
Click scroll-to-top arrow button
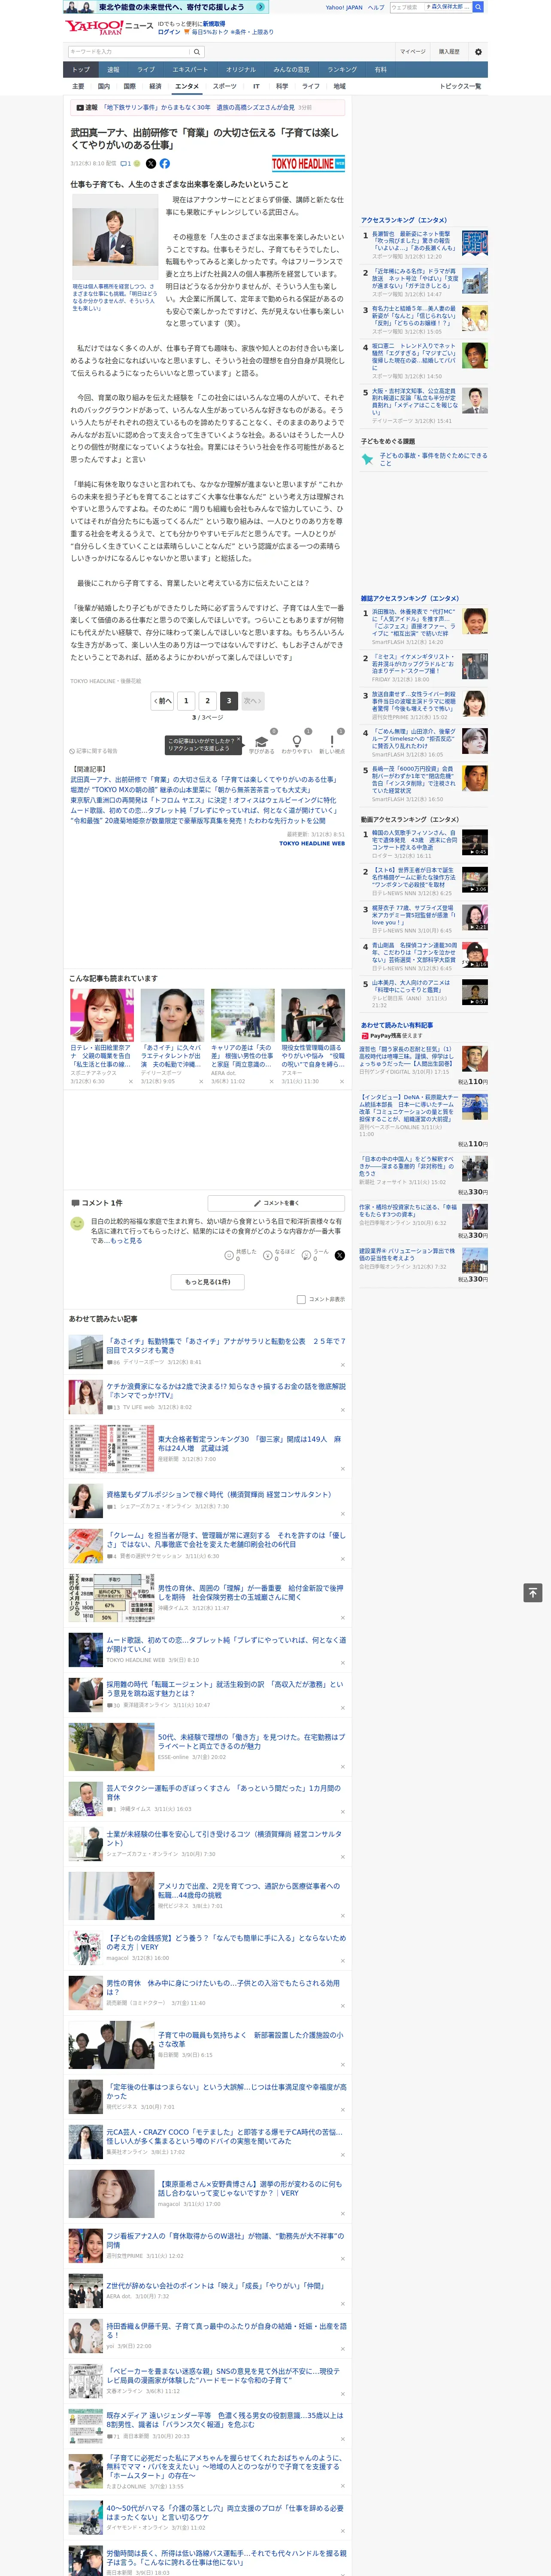tap(533, 1592)
